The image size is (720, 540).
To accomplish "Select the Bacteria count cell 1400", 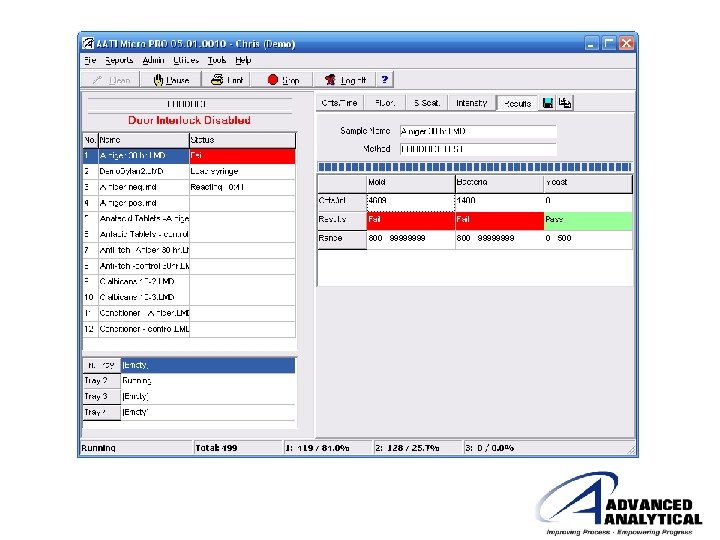I will pos(499,201).
